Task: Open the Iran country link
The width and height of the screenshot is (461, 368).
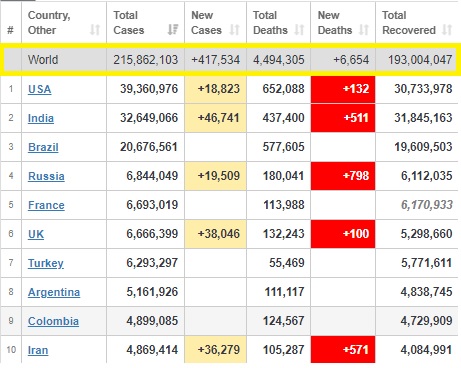Action: tap(38, 350)
